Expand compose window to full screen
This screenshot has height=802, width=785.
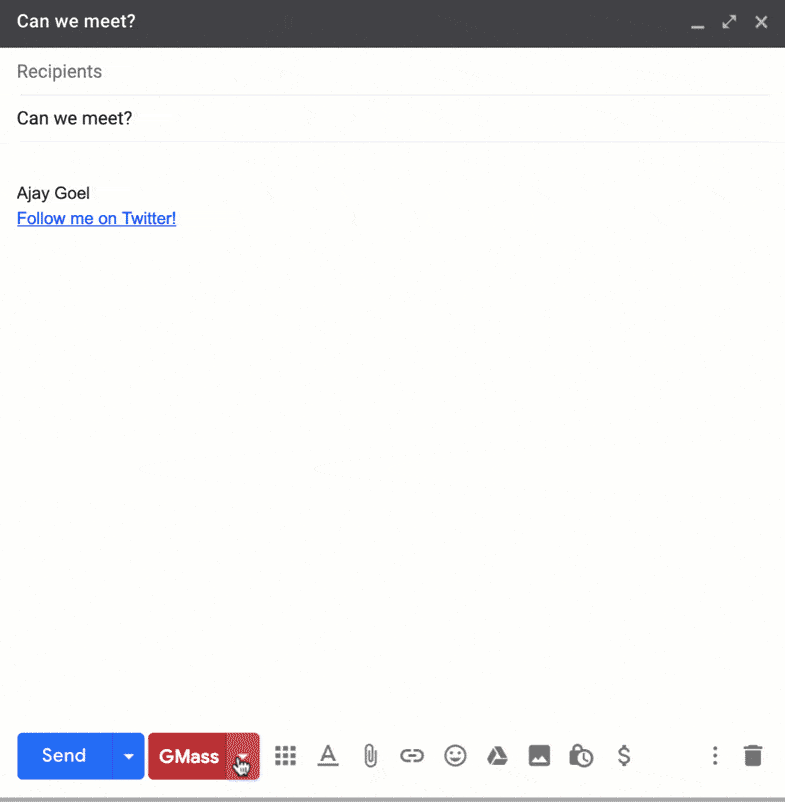click(x=729, y=22)
